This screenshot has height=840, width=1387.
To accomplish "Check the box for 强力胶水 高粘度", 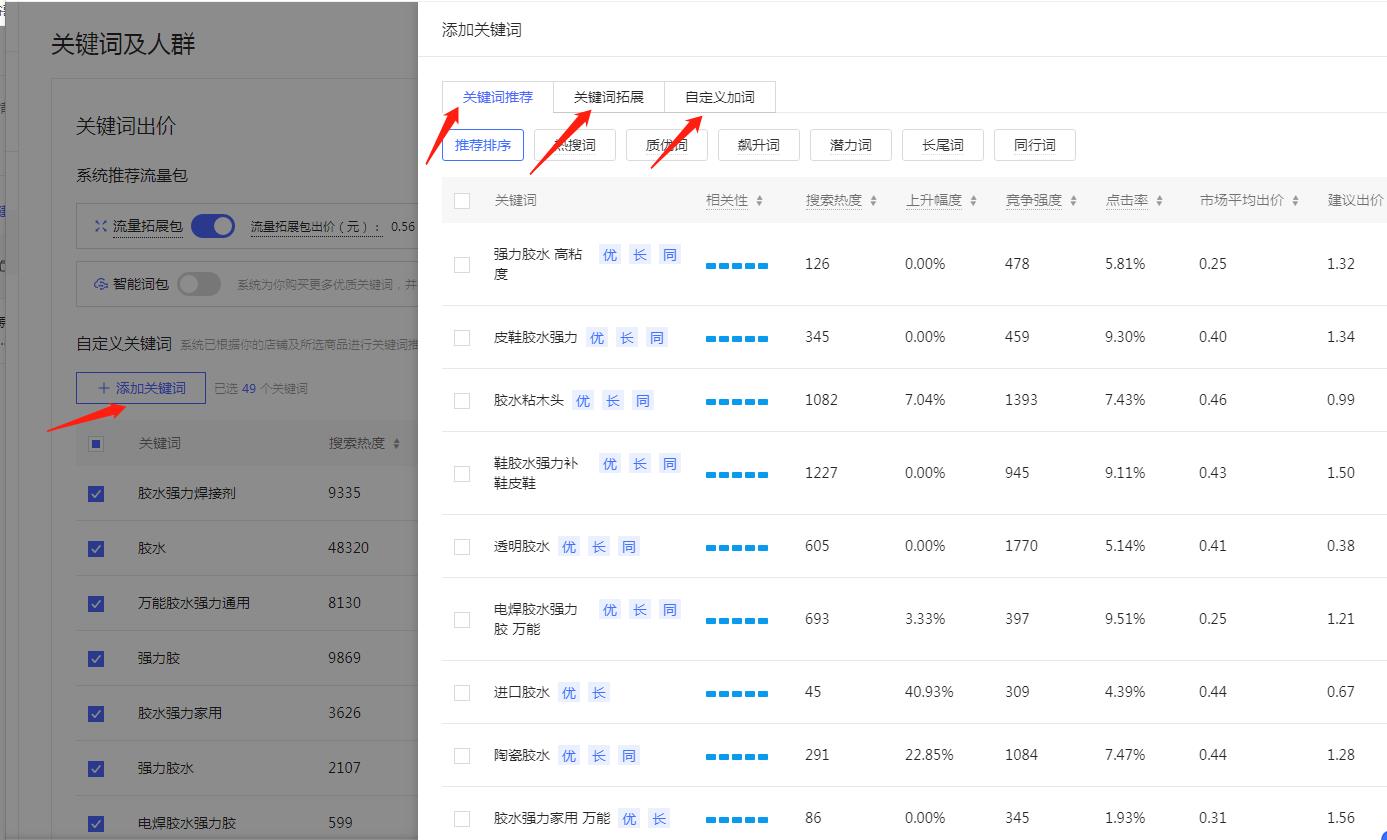I will pyautogui.click(x=462, y=265).
